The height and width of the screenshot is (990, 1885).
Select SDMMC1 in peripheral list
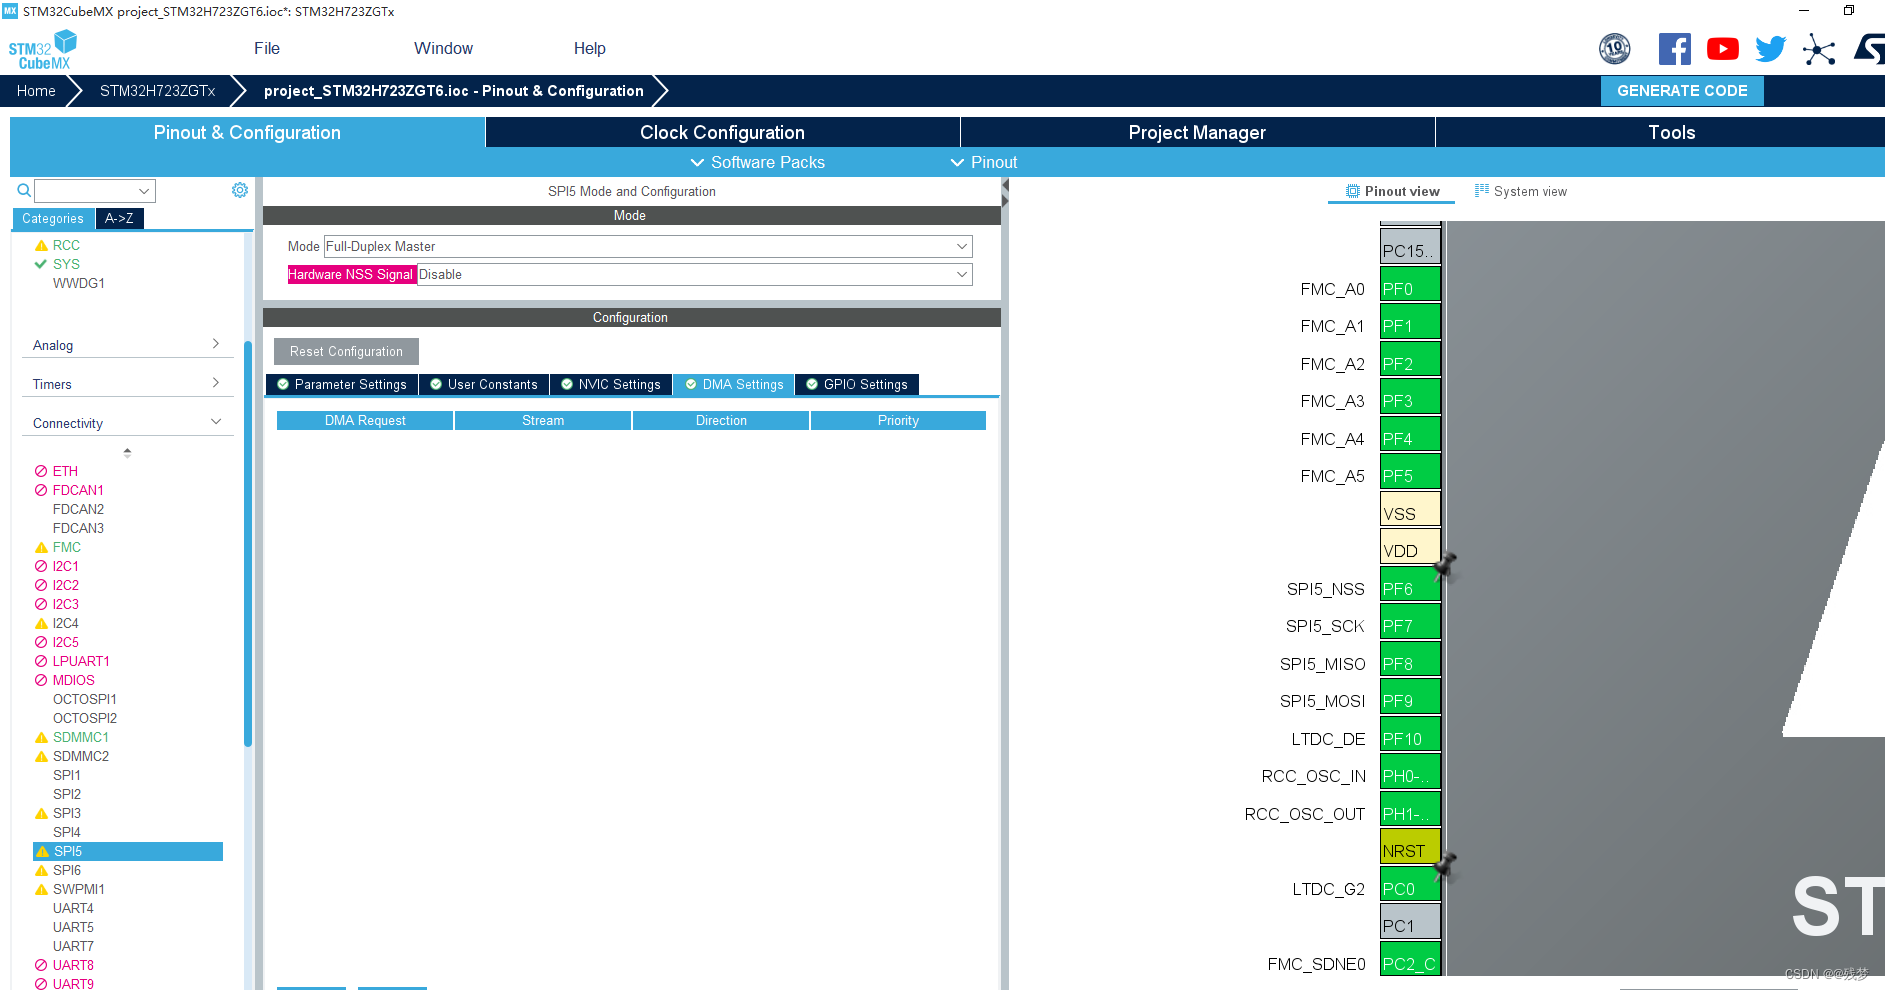click(81, 737)
